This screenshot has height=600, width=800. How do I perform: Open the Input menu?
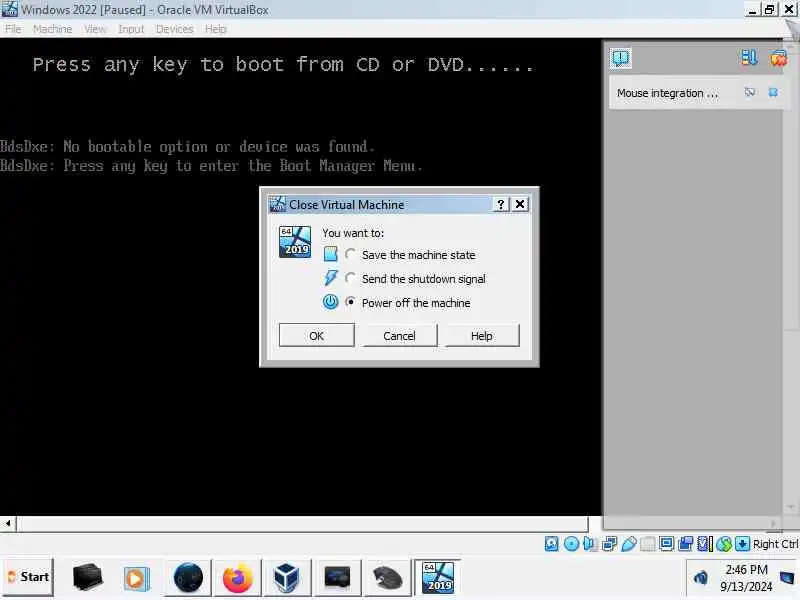(x=131, y=29)
